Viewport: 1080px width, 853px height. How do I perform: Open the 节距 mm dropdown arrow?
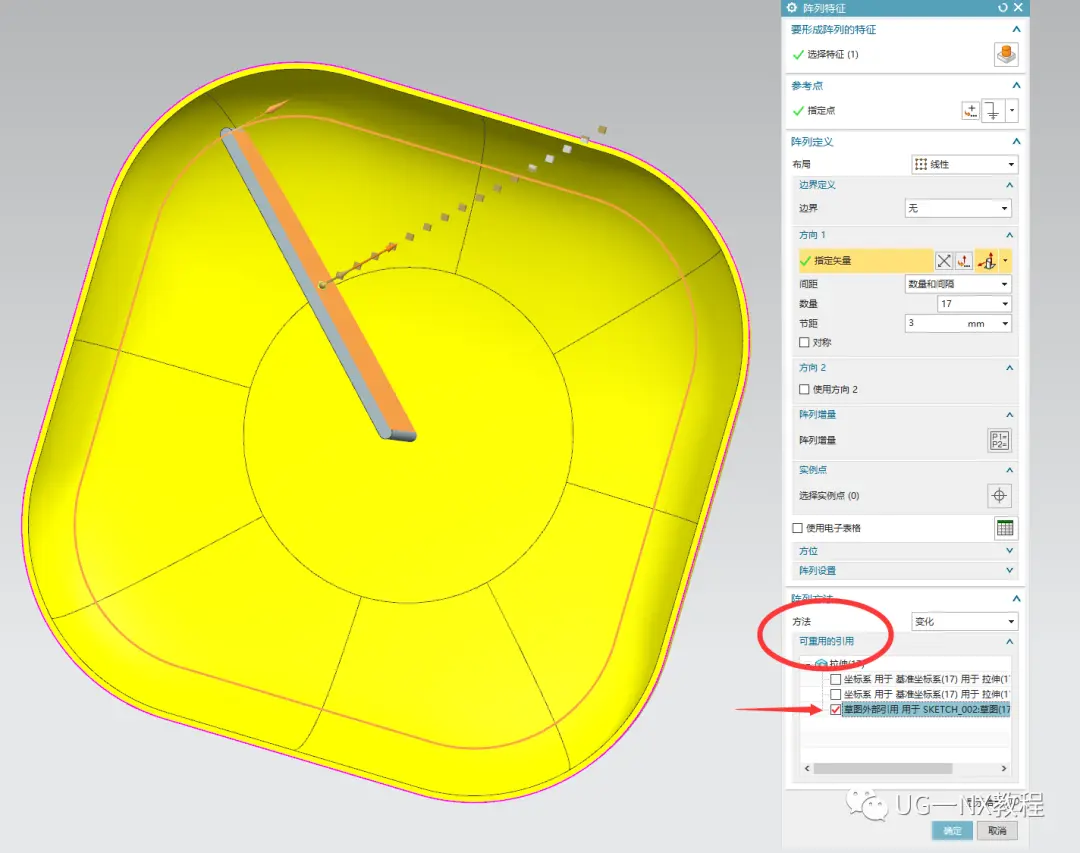pos(1005,324)
